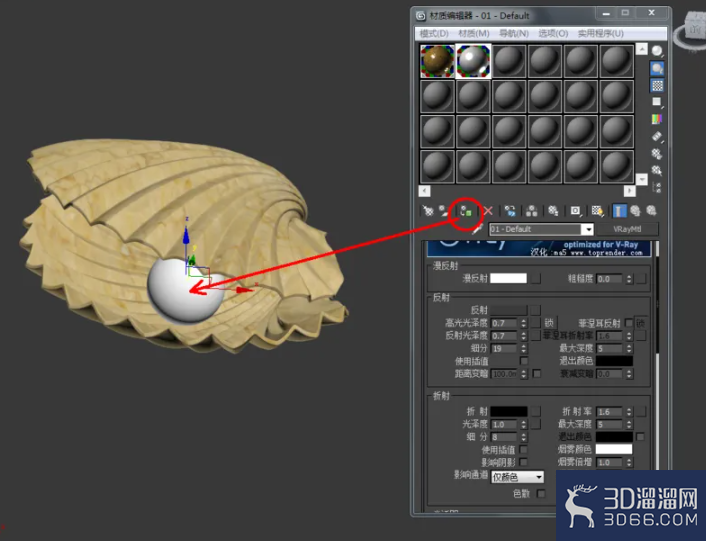Toggle the Backlight icon in side toolbar

657,68
